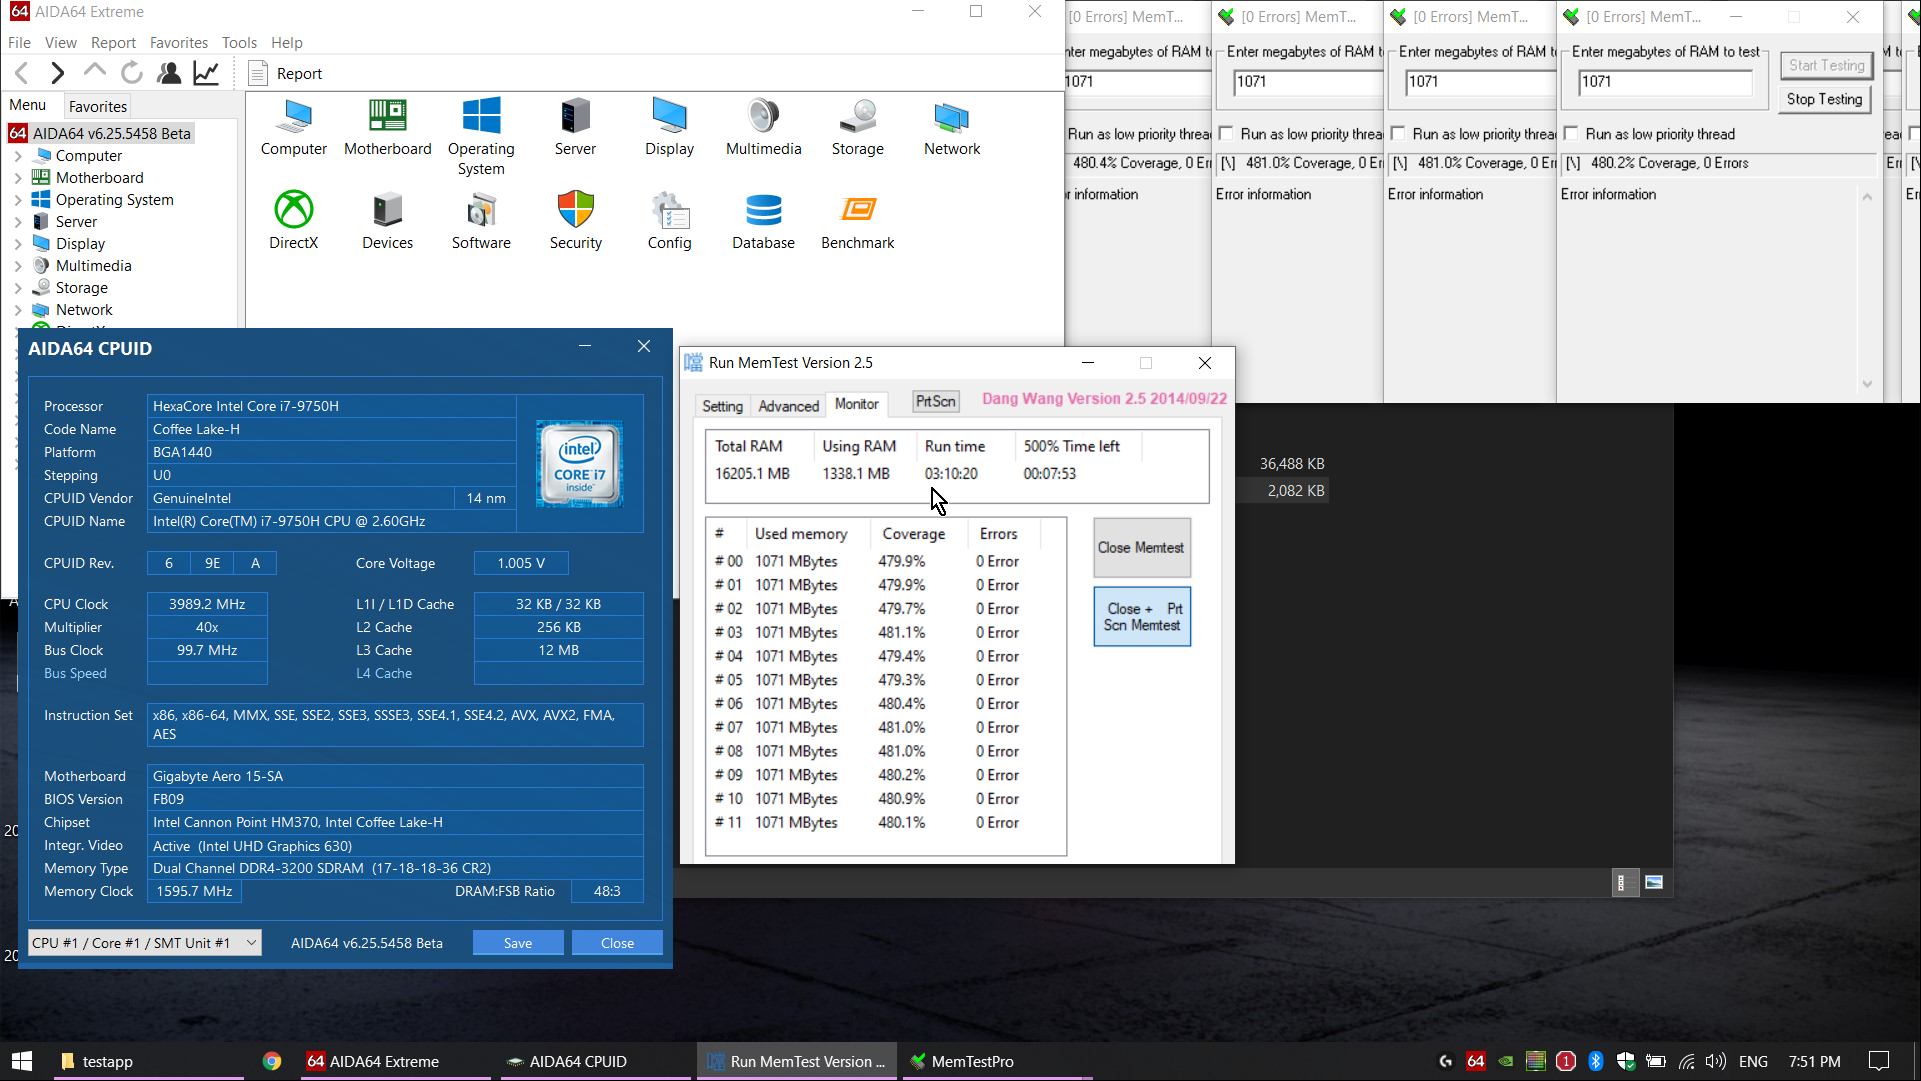Click the error info scrollbar down arrow

tap(1867, 383)
